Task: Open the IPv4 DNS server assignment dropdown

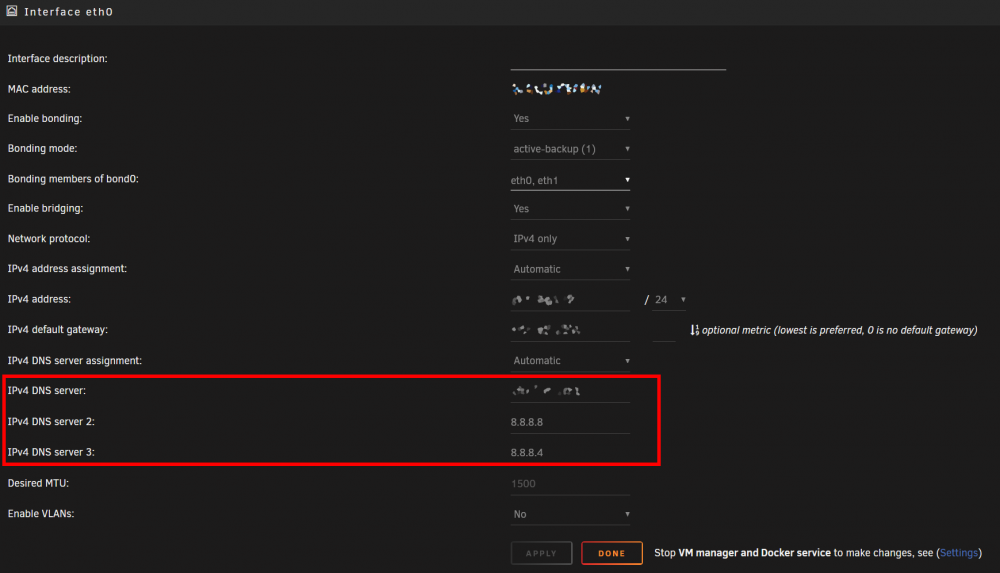Action: (x=571, y=361)
